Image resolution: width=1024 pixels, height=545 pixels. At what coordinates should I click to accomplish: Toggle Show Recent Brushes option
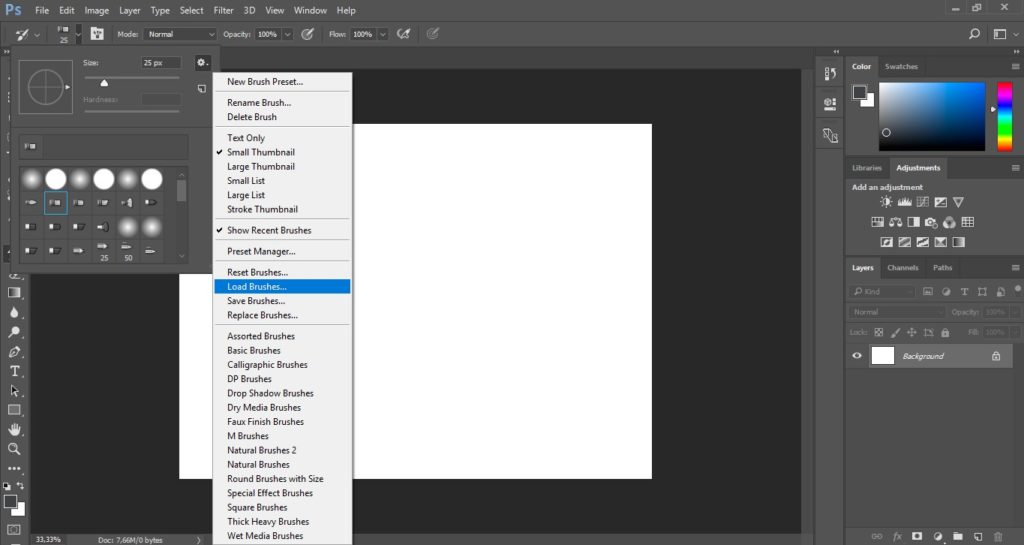tap(269, 230)
